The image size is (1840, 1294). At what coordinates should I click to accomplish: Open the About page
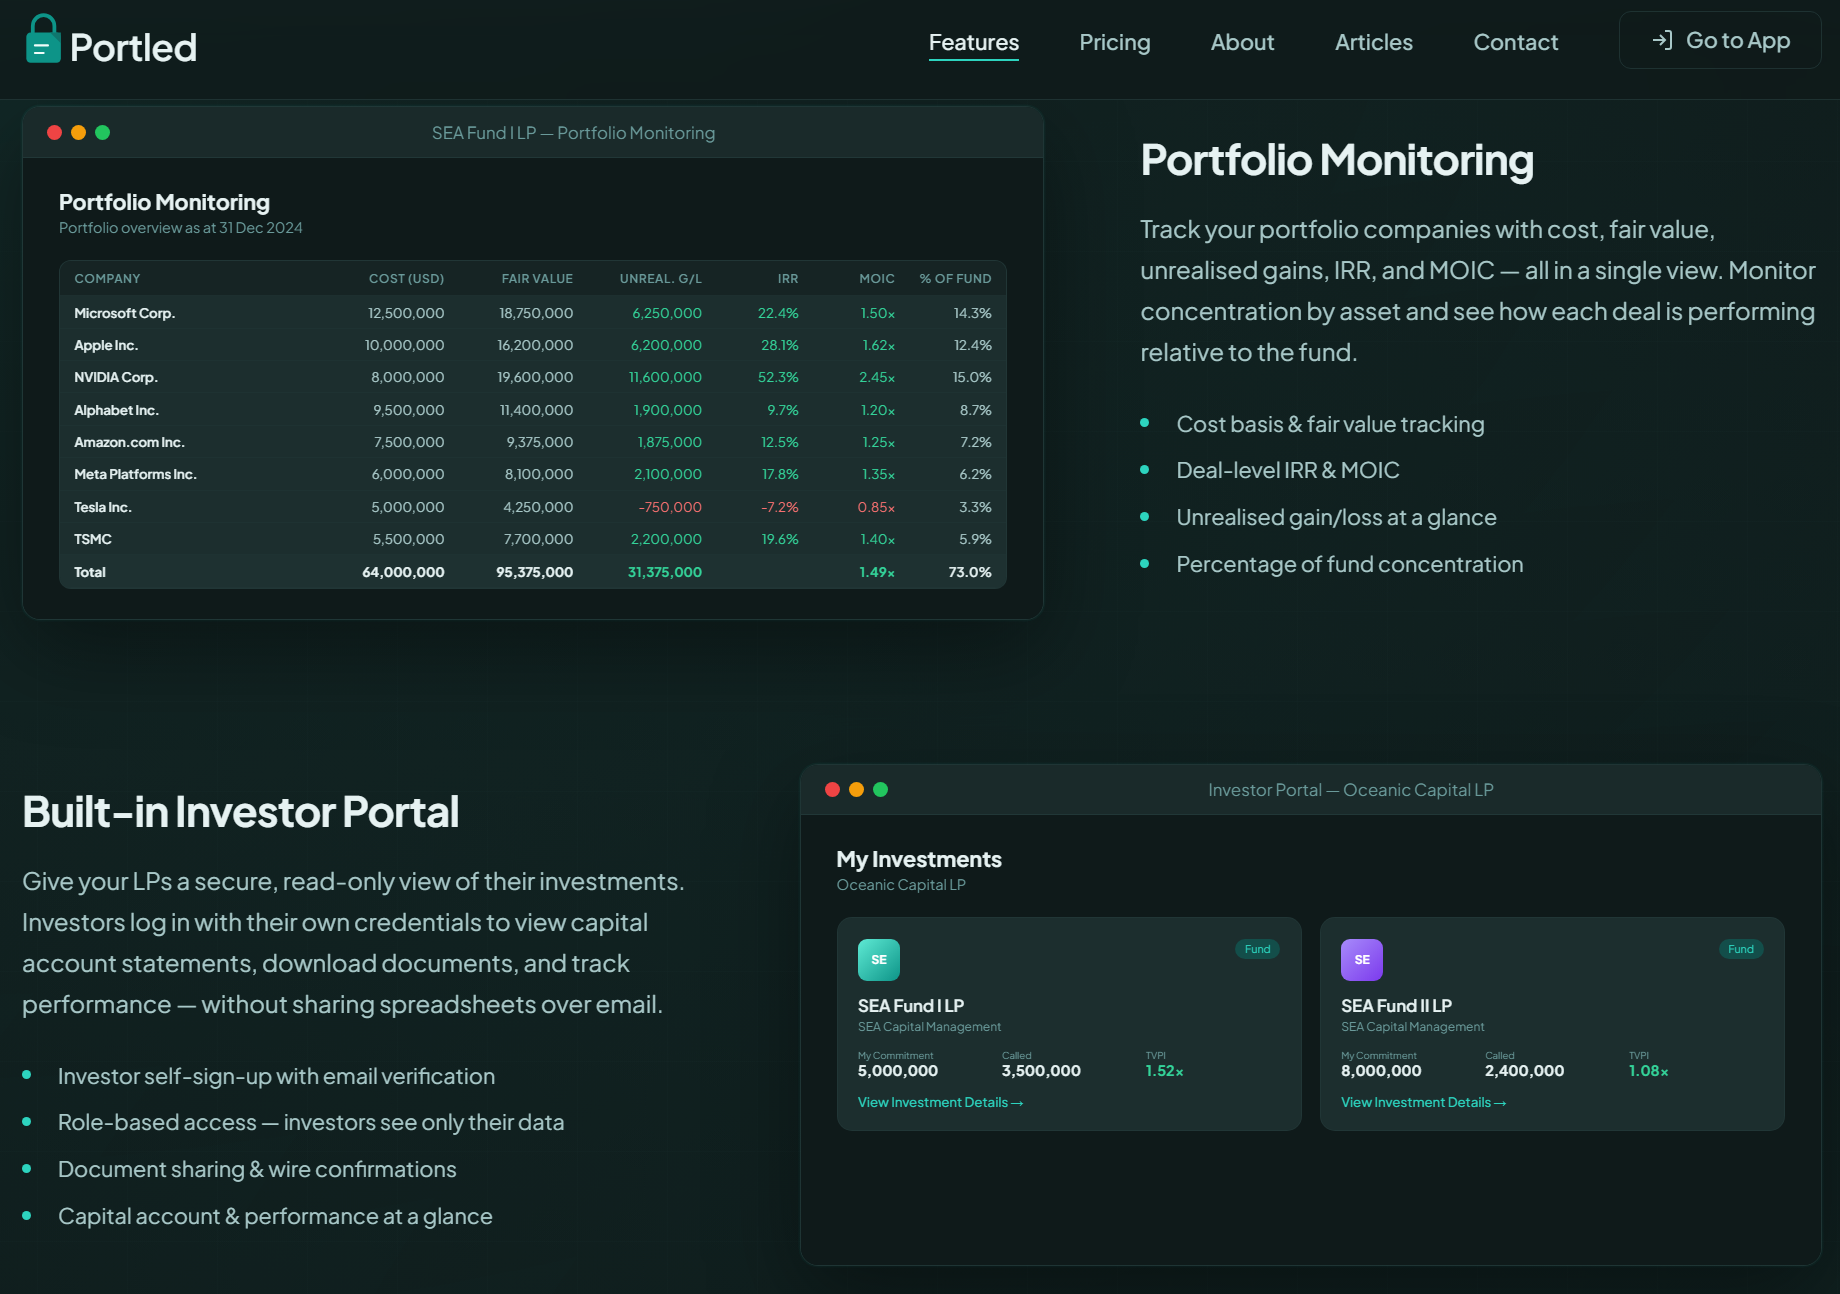coord(1243,42)
